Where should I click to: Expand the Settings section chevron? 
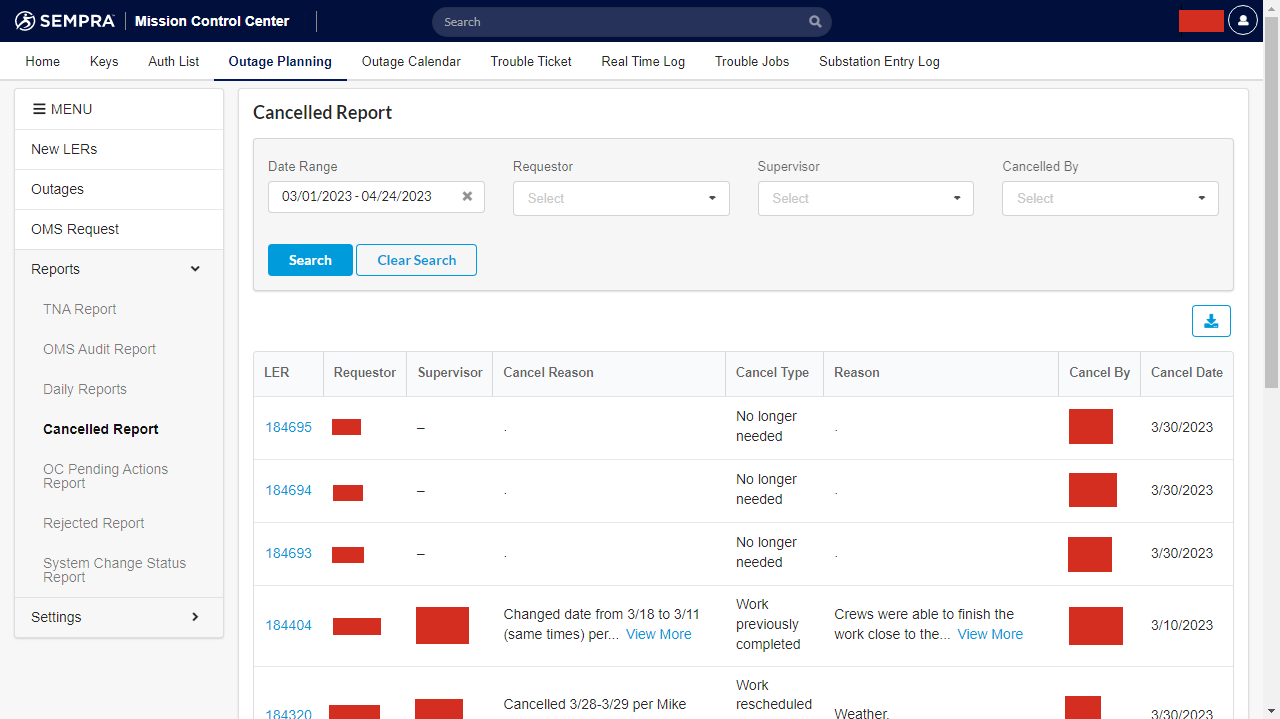196,617
